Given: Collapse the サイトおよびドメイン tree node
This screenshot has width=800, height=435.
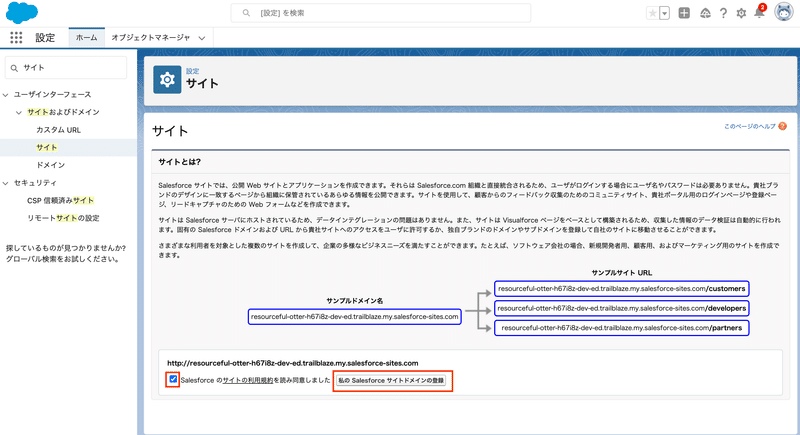Looking at the screenshot, I should click(19, 112).
